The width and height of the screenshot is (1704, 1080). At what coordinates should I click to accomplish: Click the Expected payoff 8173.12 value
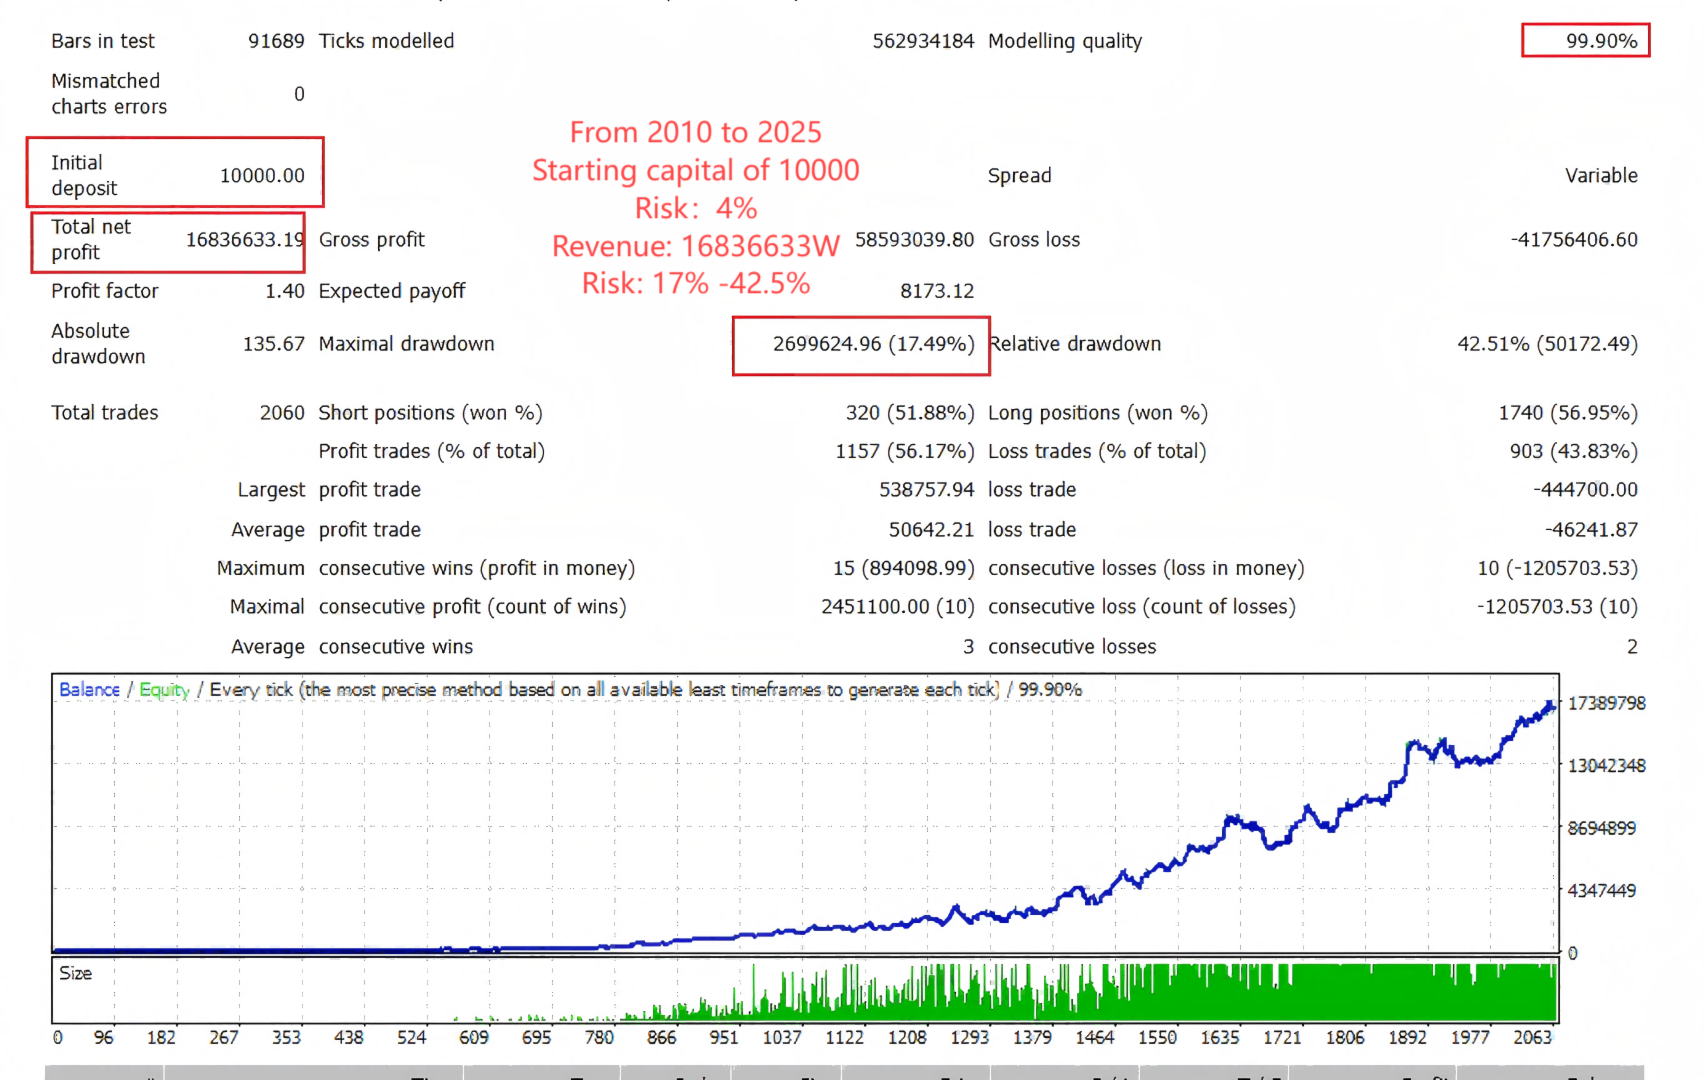click(x=936, y=291)
